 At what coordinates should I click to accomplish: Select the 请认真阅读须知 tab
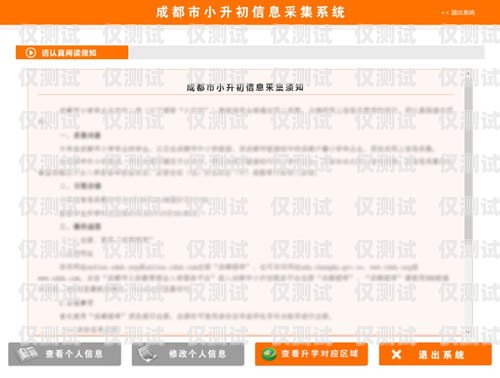(x=72, y=53)
